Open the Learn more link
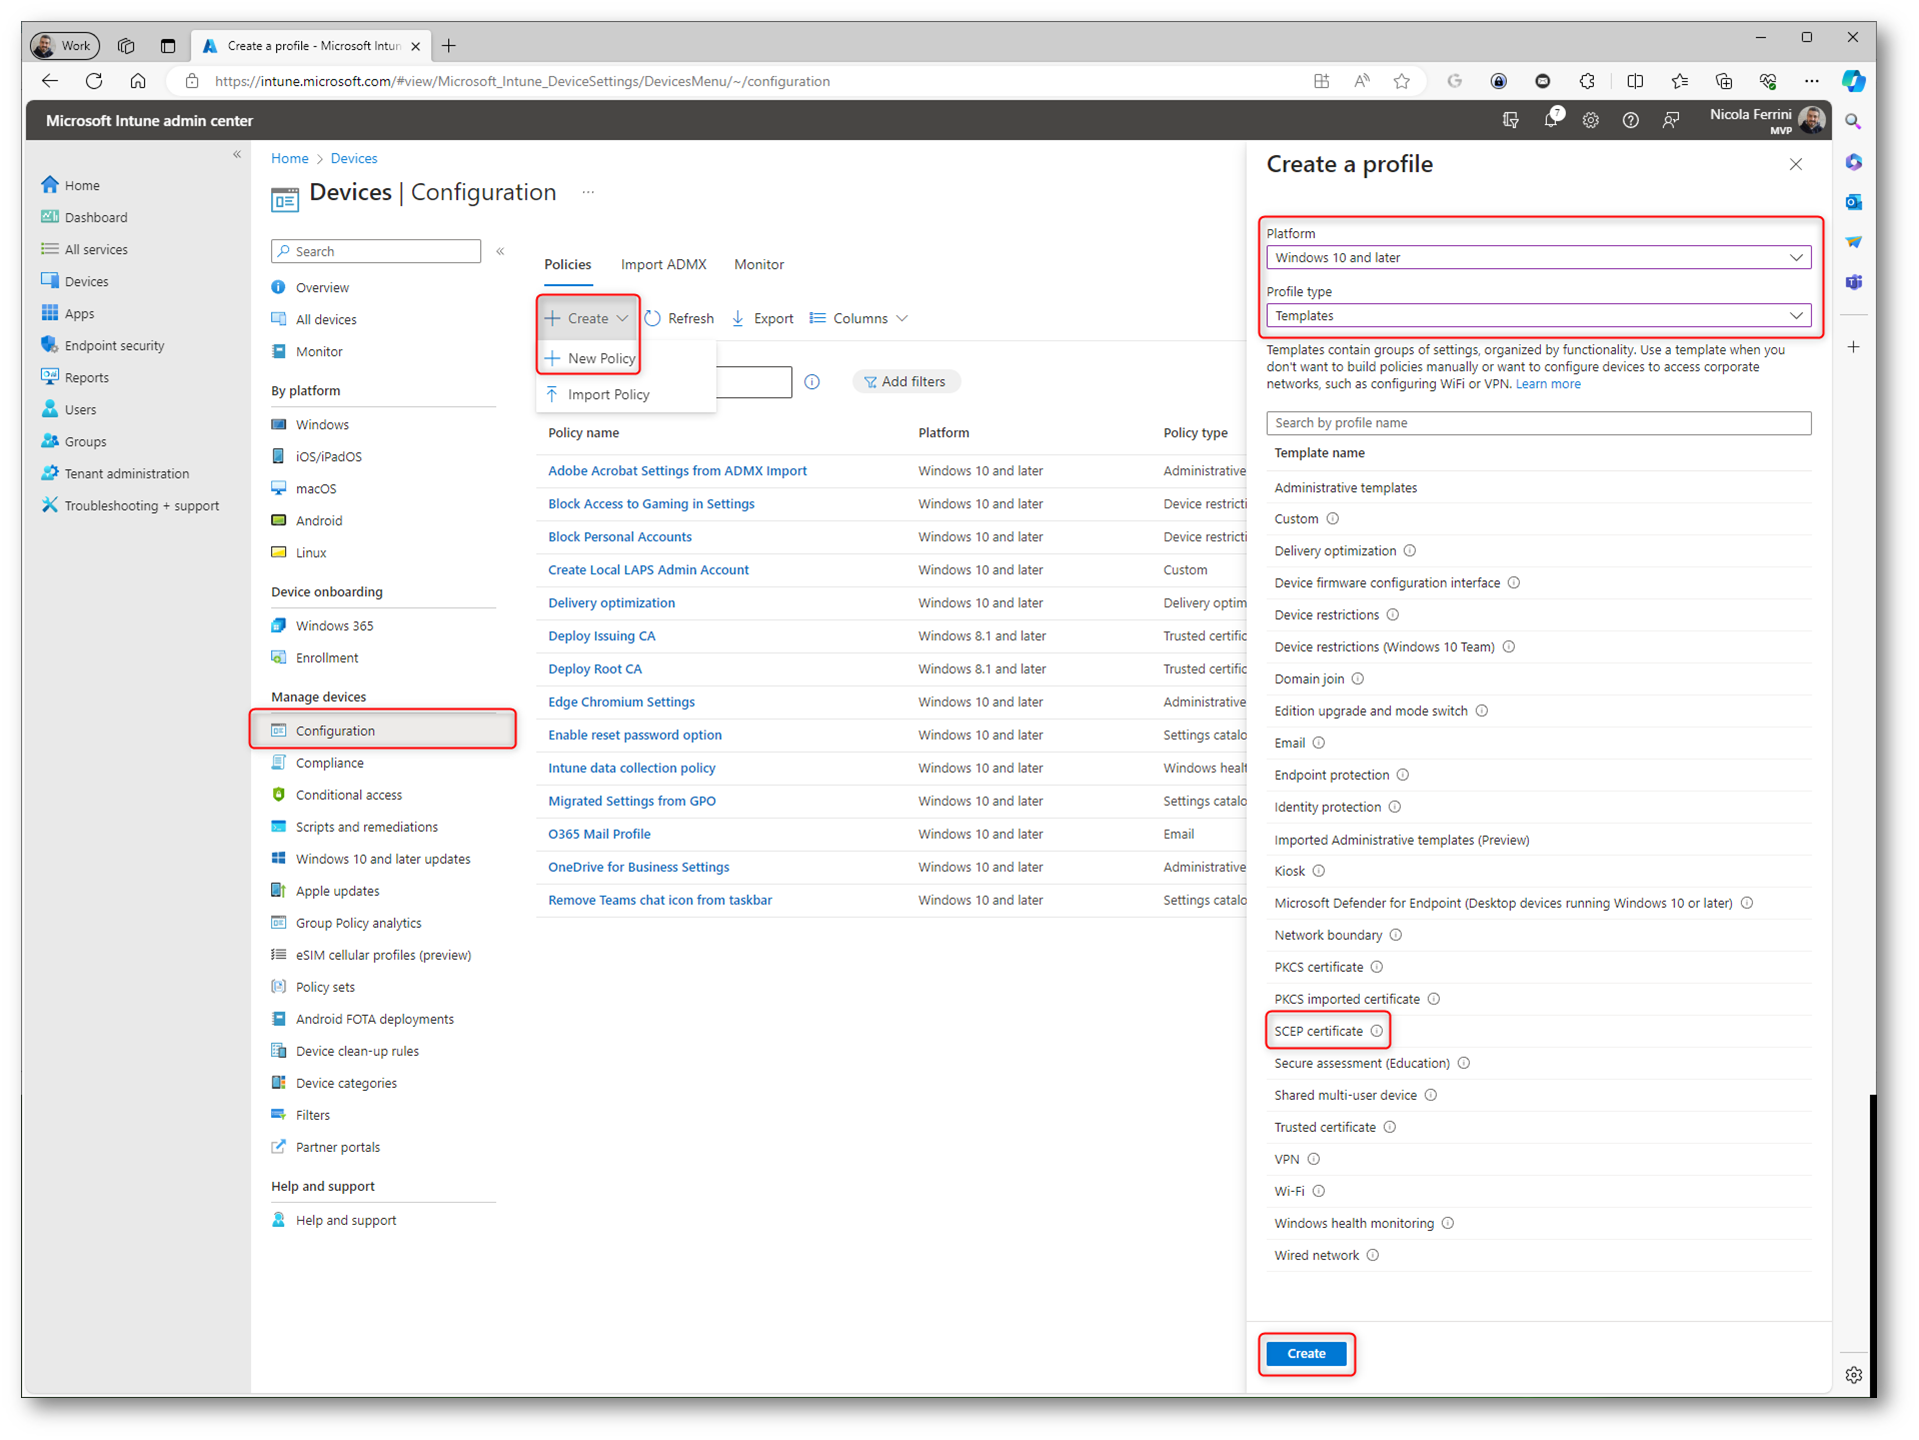The width and height of the screenshot is (1919, 1440). (x=1547, y=384)
